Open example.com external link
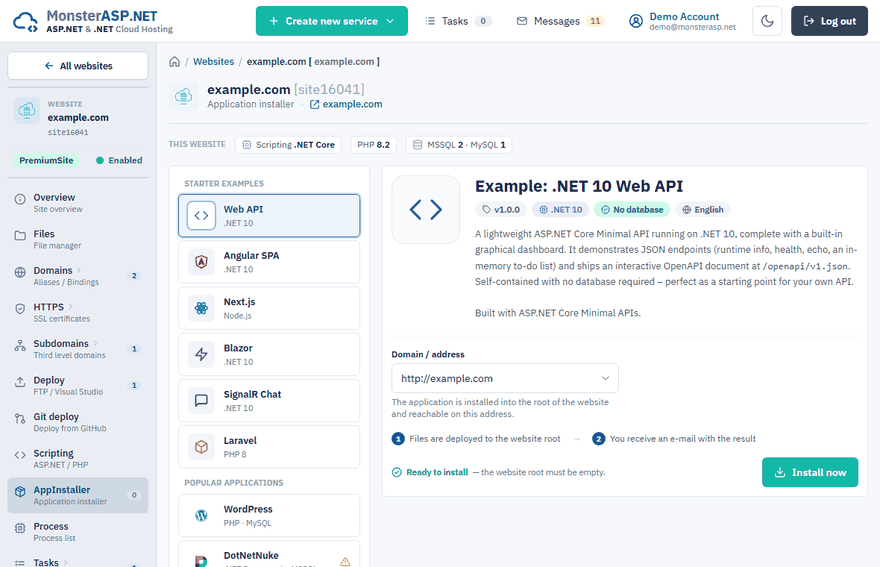This screenshot has width=880, height=567. click(346, 104)
